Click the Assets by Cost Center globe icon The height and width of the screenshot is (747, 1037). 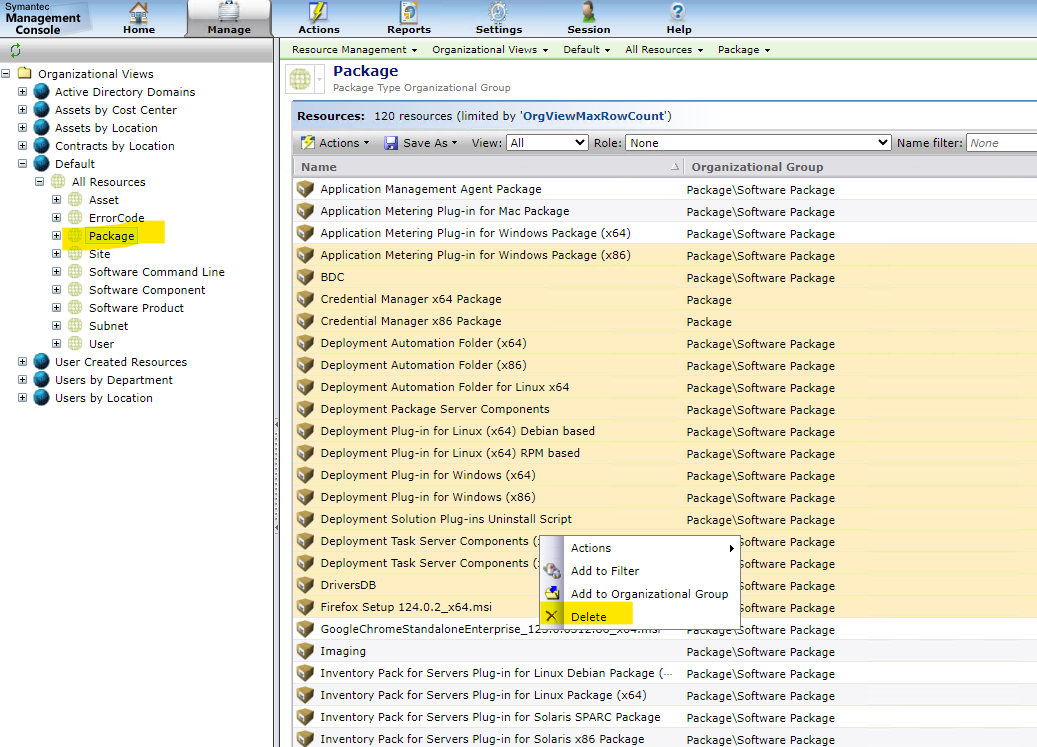pos(42,109)
